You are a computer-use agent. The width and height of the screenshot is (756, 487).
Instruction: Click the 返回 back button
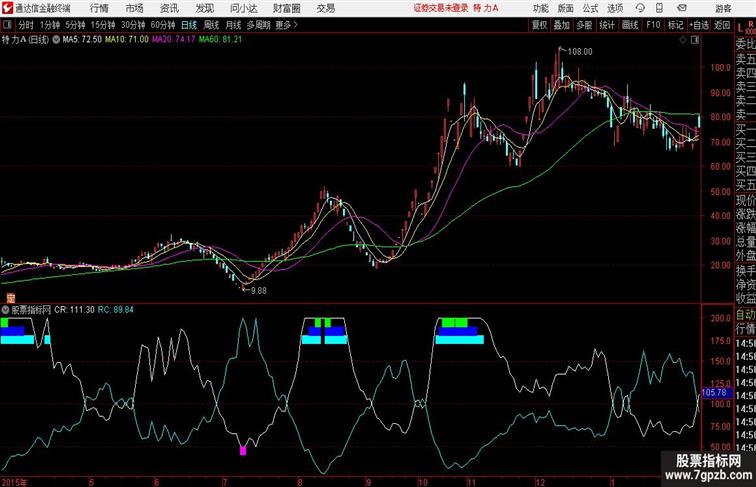point(722,25)
